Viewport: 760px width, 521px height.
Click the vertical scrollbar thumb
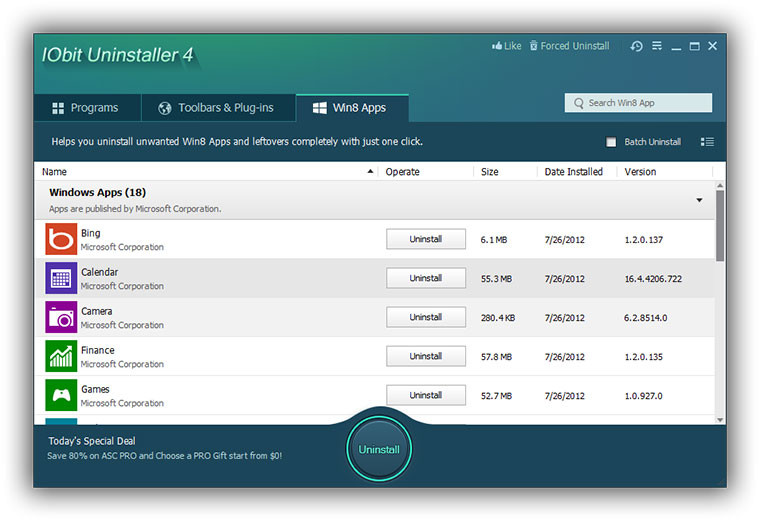click(720, 226)
